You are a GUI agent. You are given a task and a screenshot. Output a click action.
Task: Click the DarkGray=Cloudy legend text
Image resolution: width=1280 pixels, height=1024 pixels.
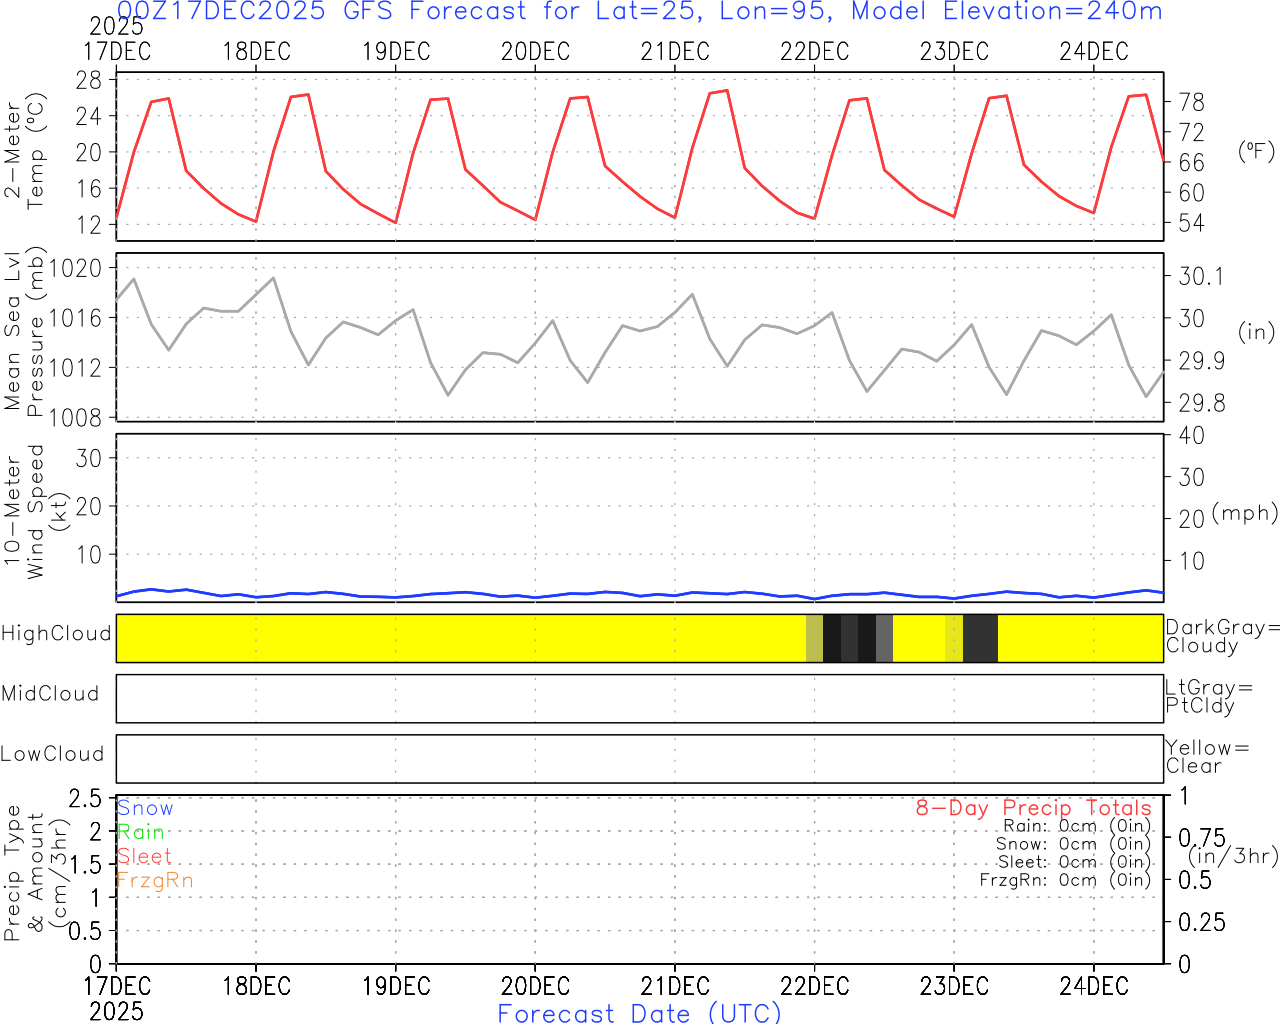(1222, 636)
